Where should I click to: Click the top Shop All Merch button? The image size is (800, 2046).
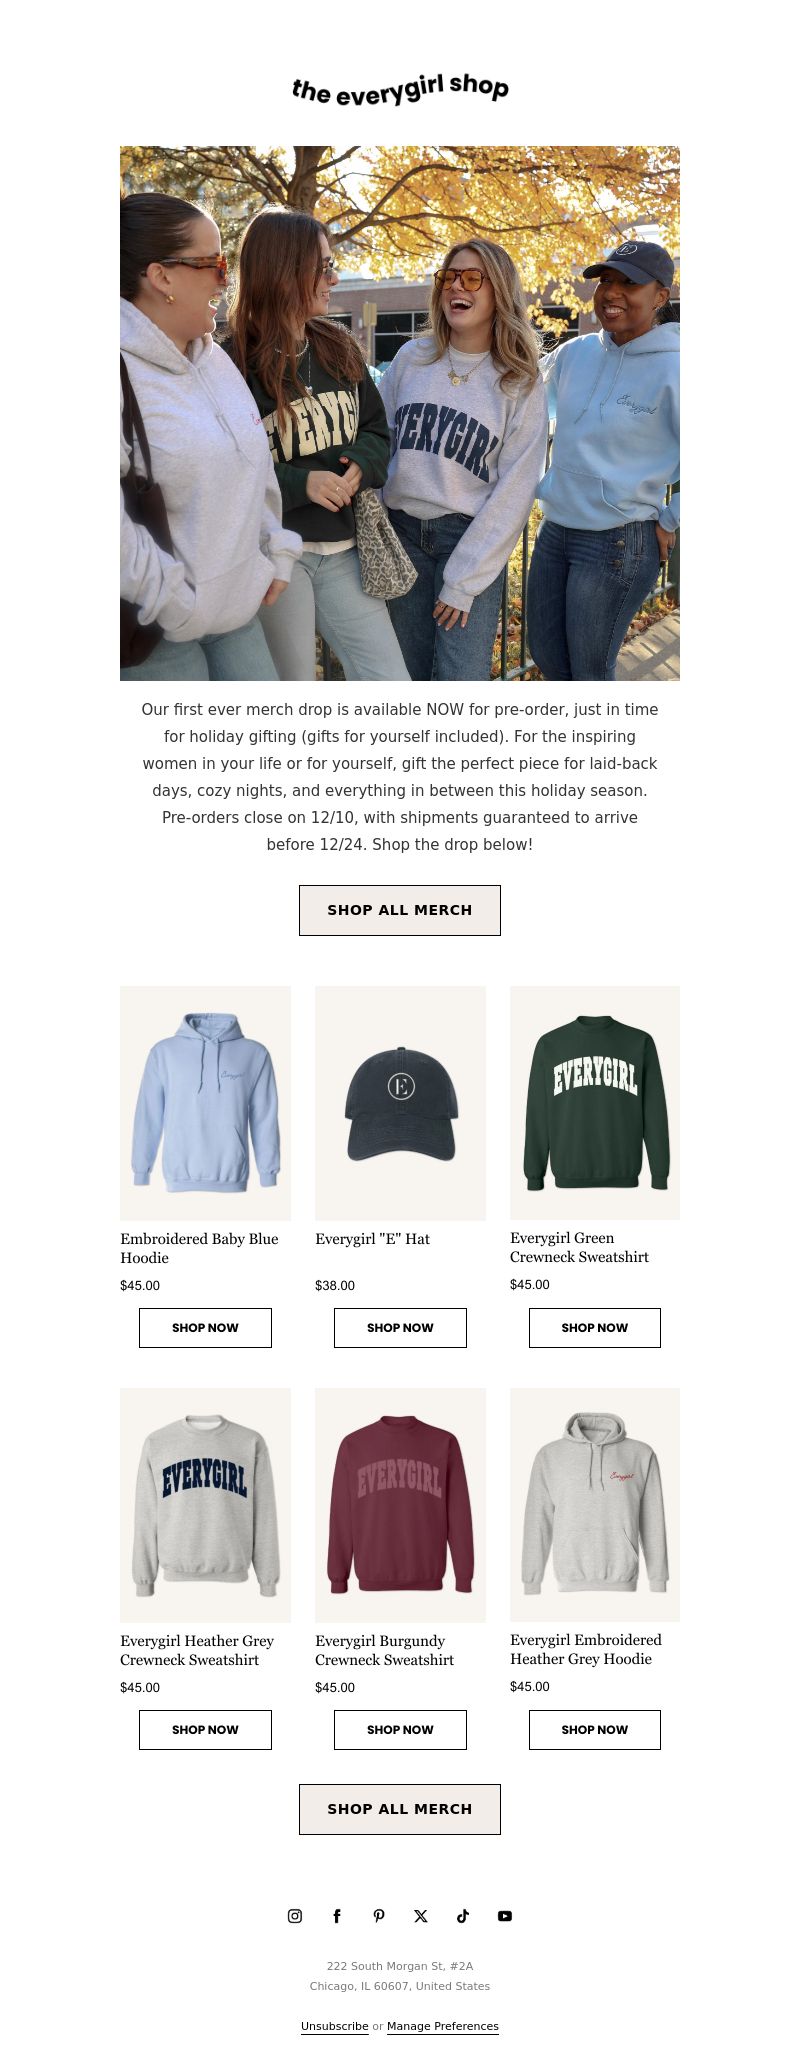[x=400, y=910]
